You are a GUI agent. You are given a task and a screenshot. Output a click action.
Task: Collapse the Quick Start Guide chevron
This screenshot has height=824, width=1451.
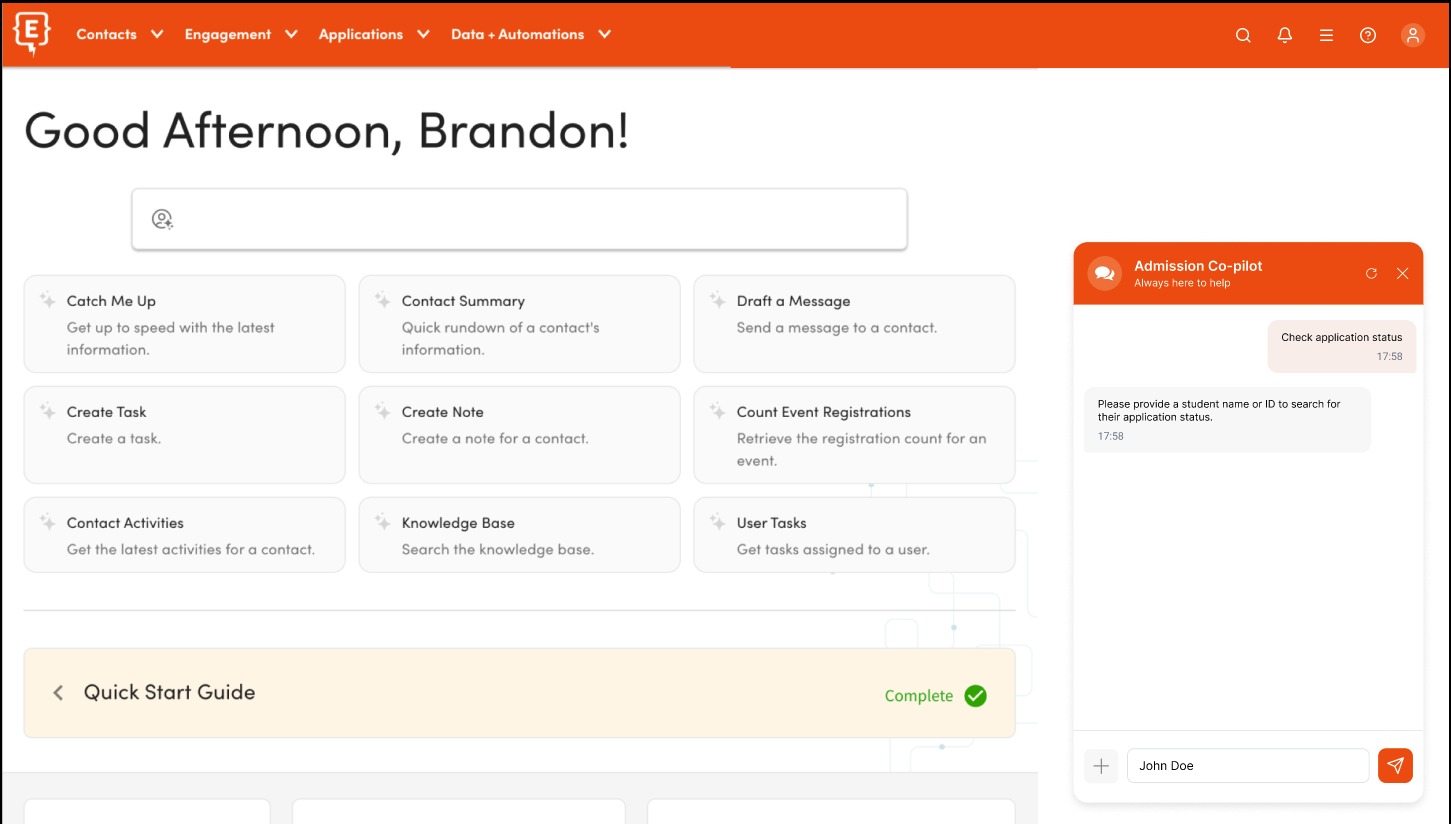click(58, 693)
